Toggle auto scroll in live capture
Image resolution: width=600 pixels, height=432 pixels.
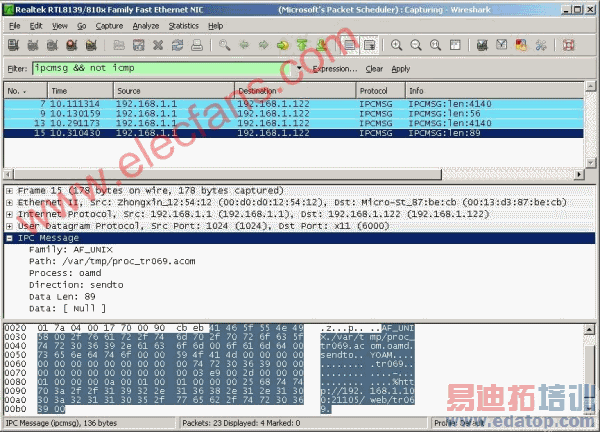(369, 45)
